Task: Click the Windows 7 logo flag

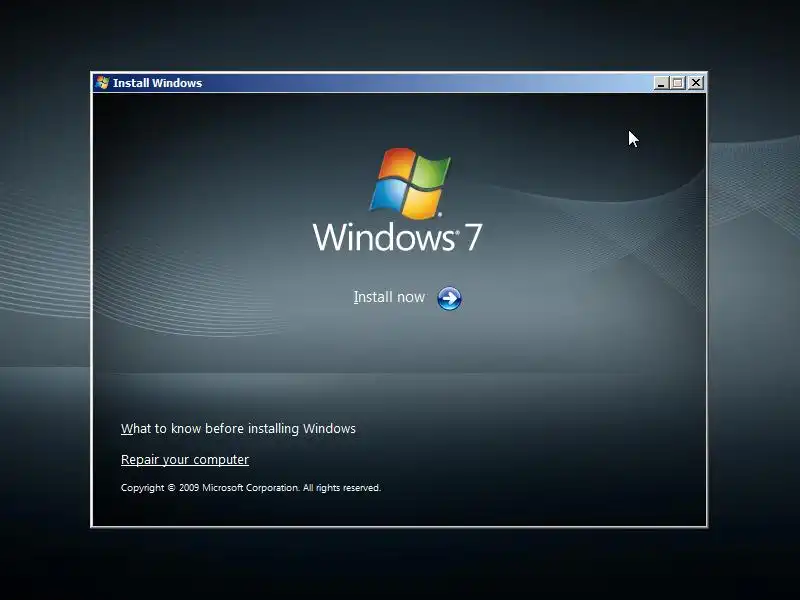Action: coord(410,183)
